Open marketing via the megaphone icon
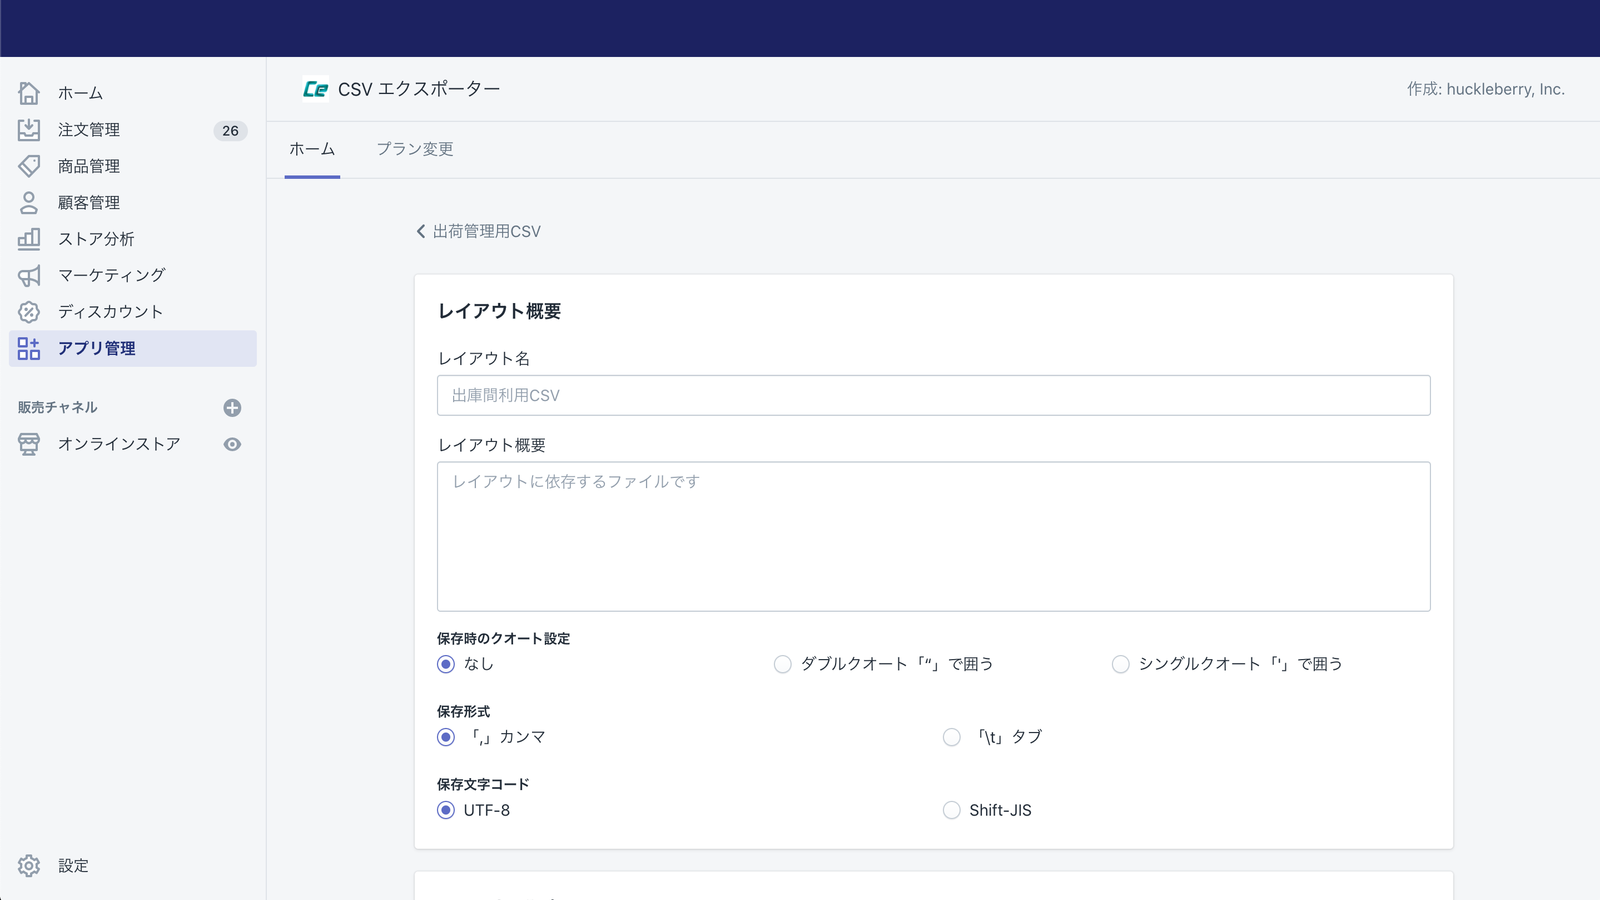Screen dimensions: 1600x900 click(29, 275)
